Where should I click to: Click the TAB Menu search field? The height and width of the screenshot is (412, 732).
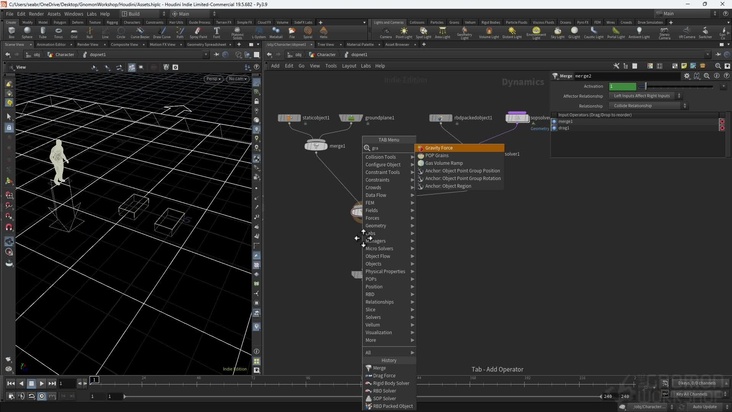(391, 148)
